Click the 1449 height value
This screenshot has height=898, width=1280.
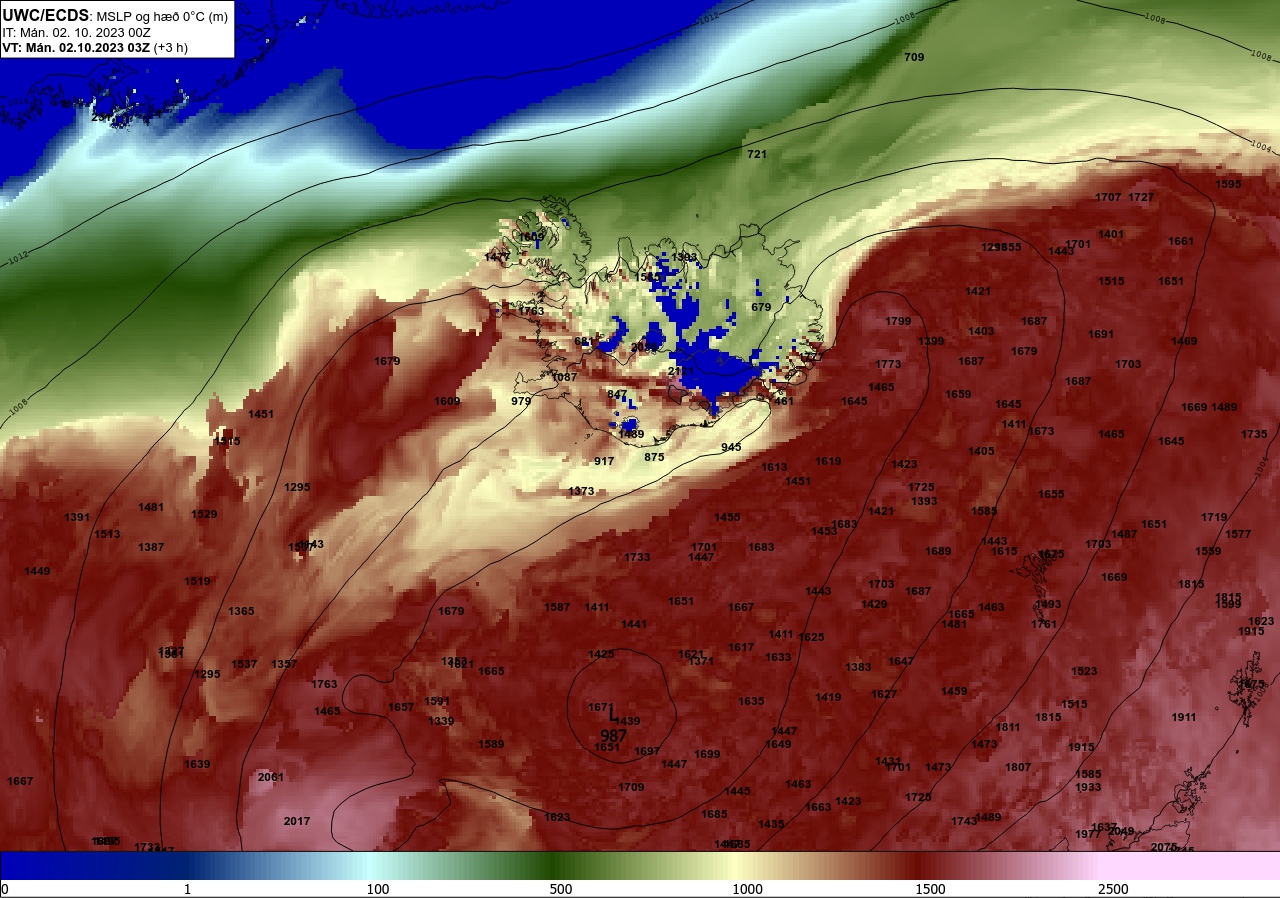(x=37, y=571)
